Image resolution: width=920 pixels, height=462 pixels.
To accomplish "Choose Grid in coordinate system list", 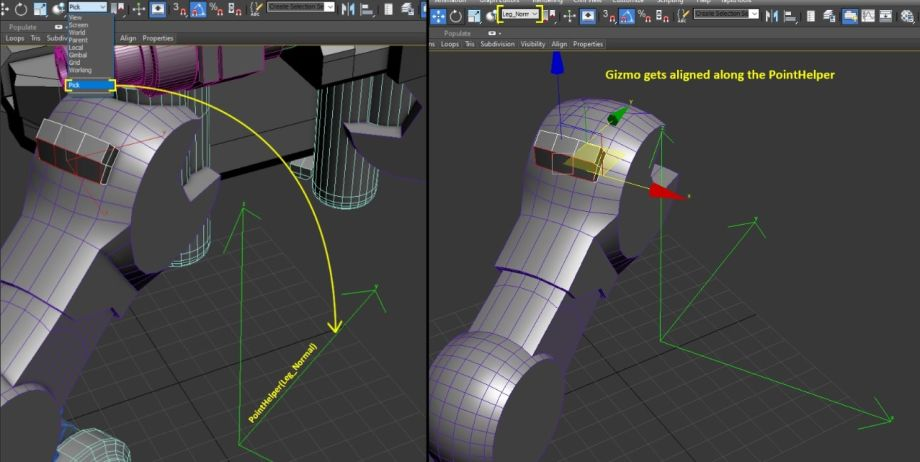I will [74, 62].
